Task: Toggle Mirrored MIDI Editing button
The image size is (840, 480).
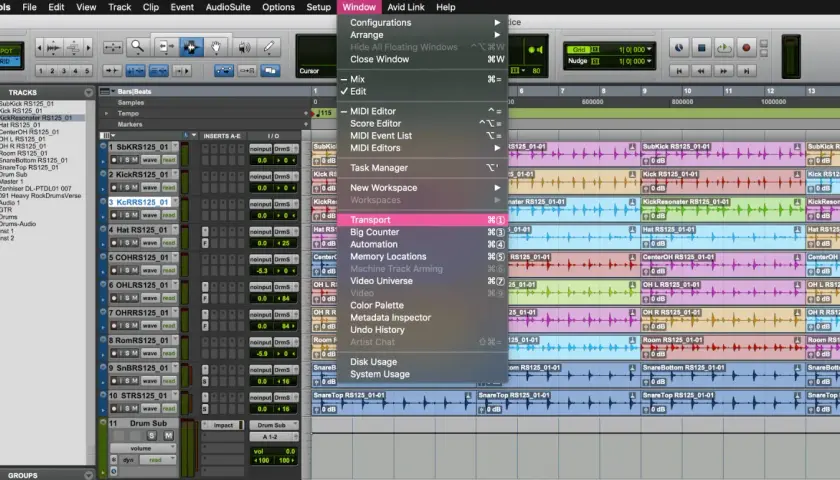Action: [x=247, y=70]
